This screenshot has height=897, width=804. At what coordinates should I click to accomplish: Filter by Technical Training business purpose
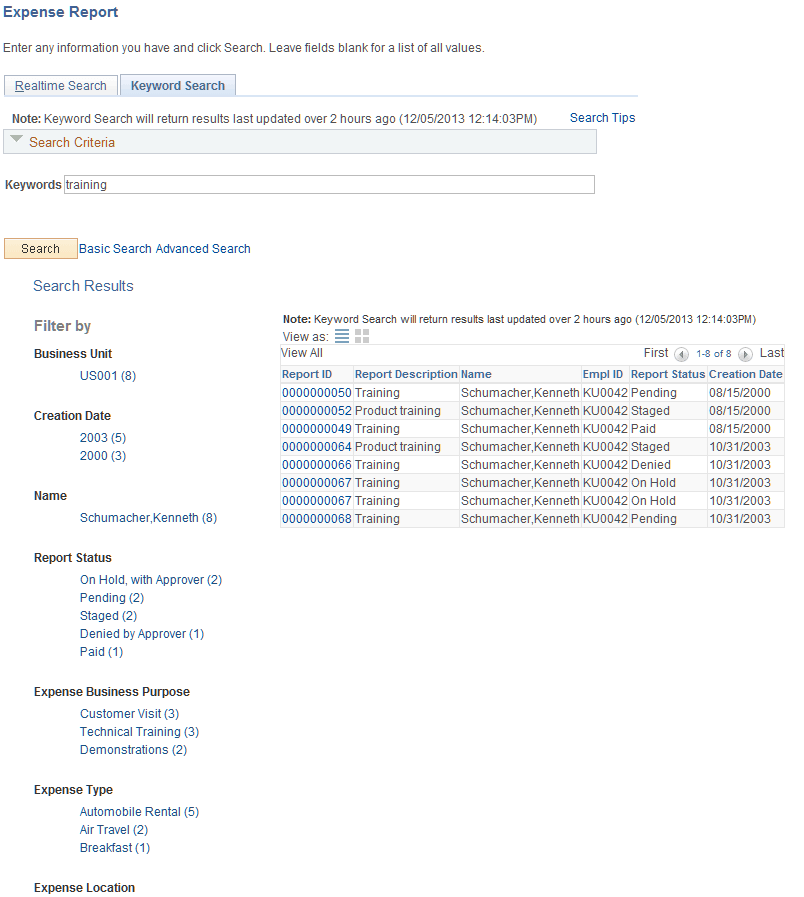pyautogui.click(x=139, y=731)
